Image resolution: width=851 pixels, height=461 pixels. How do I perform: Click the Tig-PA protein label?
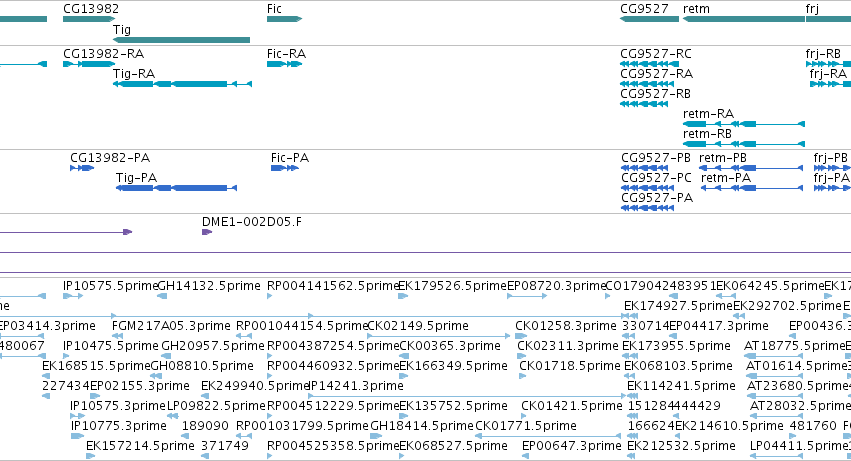click(x=136, y=178)
